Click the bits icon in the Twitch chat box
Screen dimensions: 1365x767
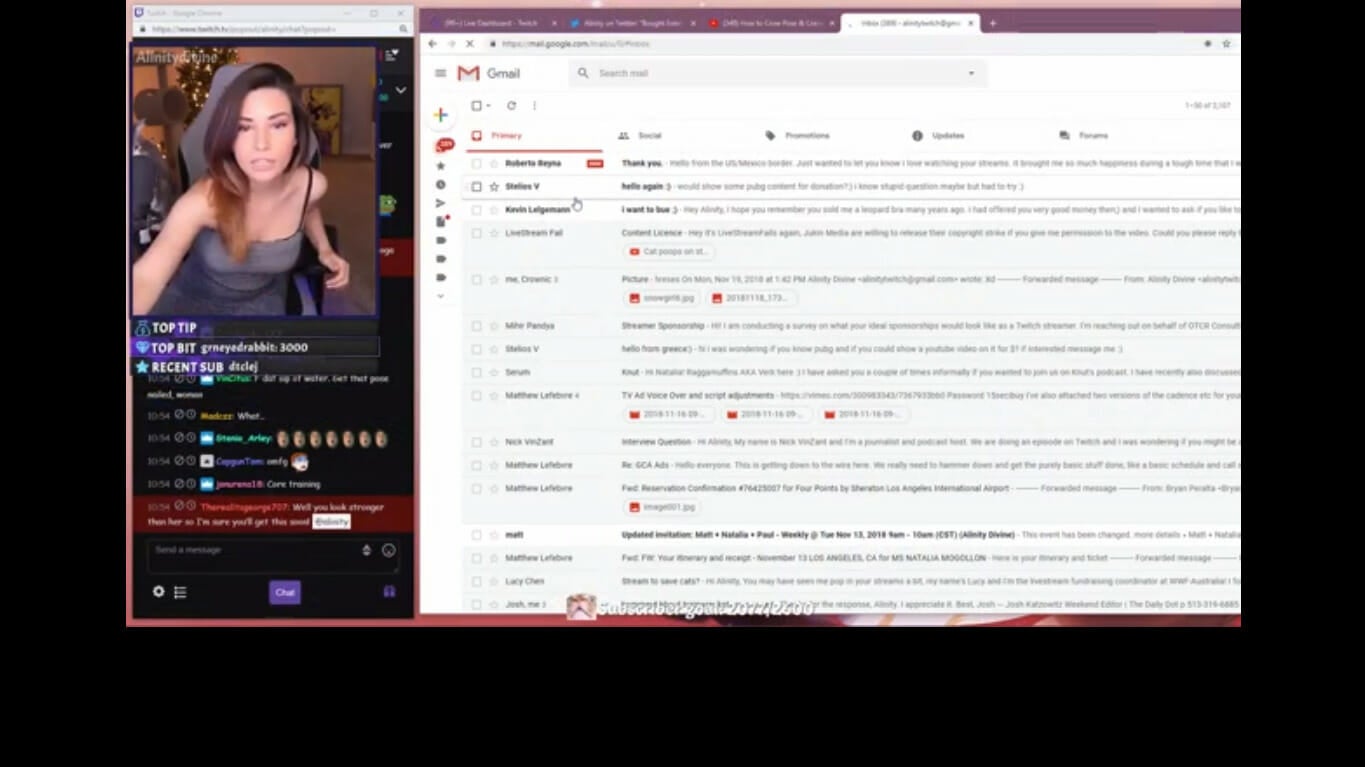tap(366, 550)
